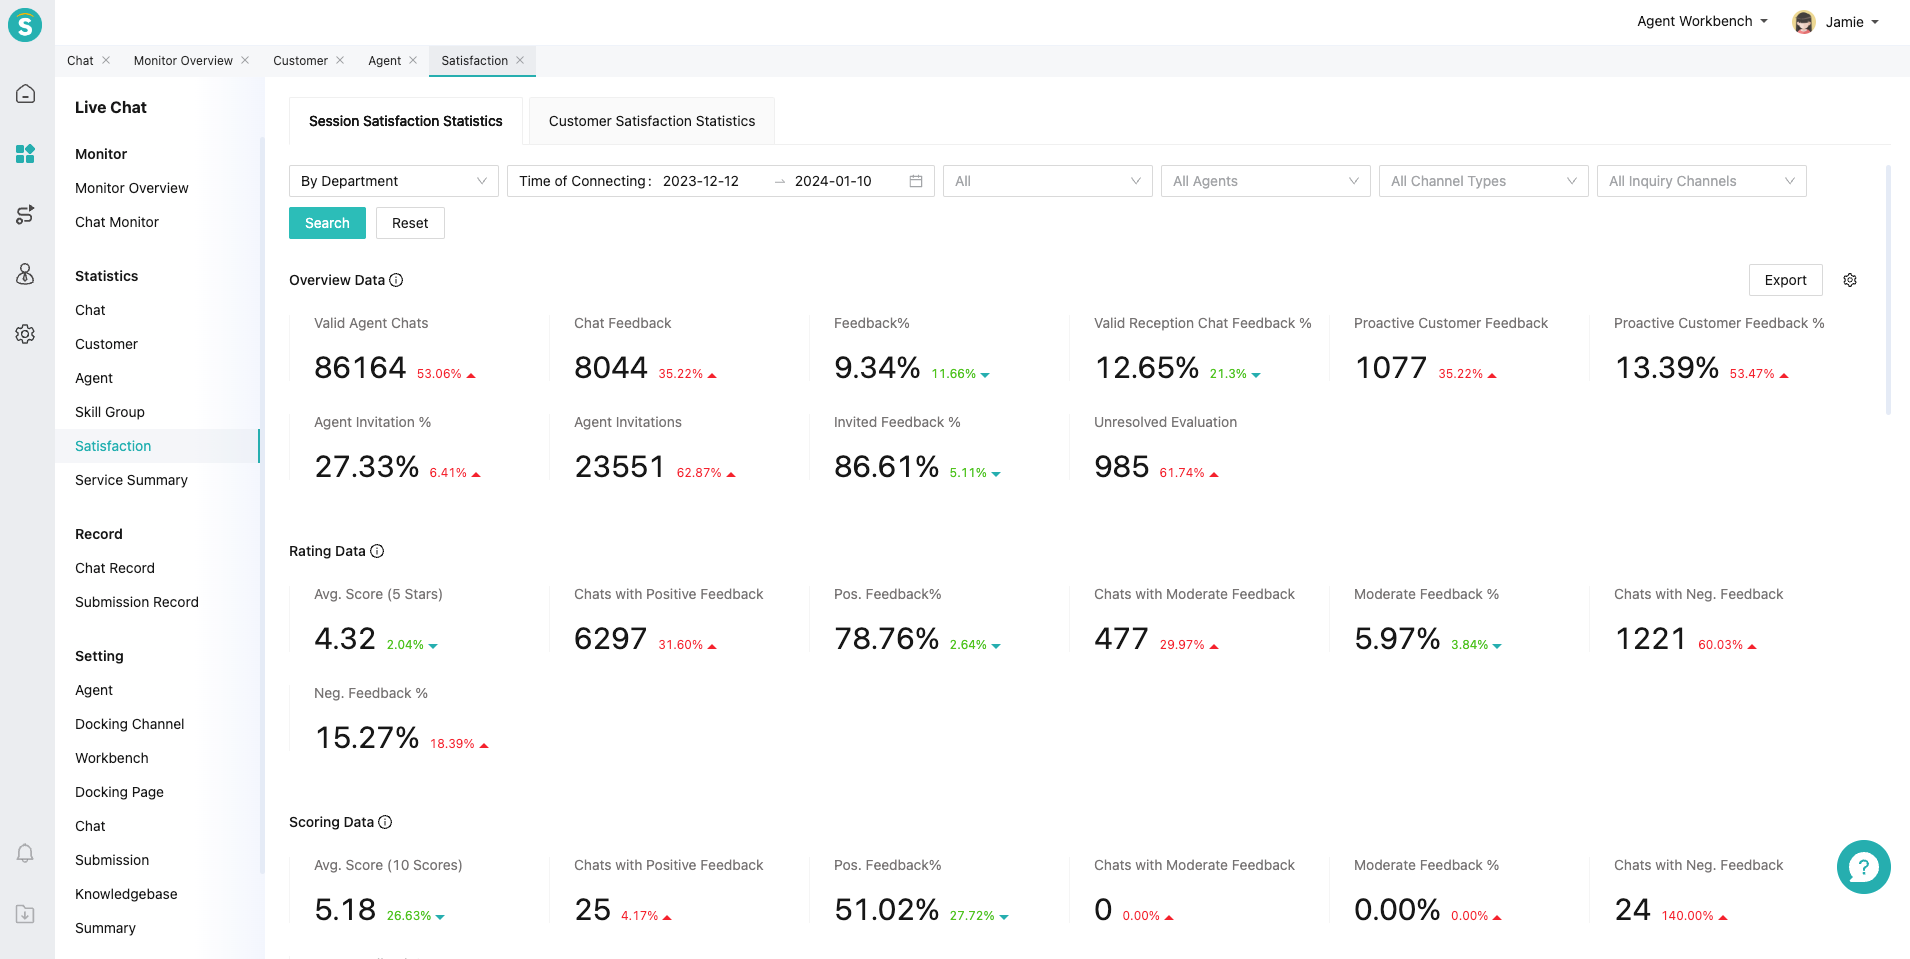Close the Satisfaction tab
1910x959 pixels.
520,60
